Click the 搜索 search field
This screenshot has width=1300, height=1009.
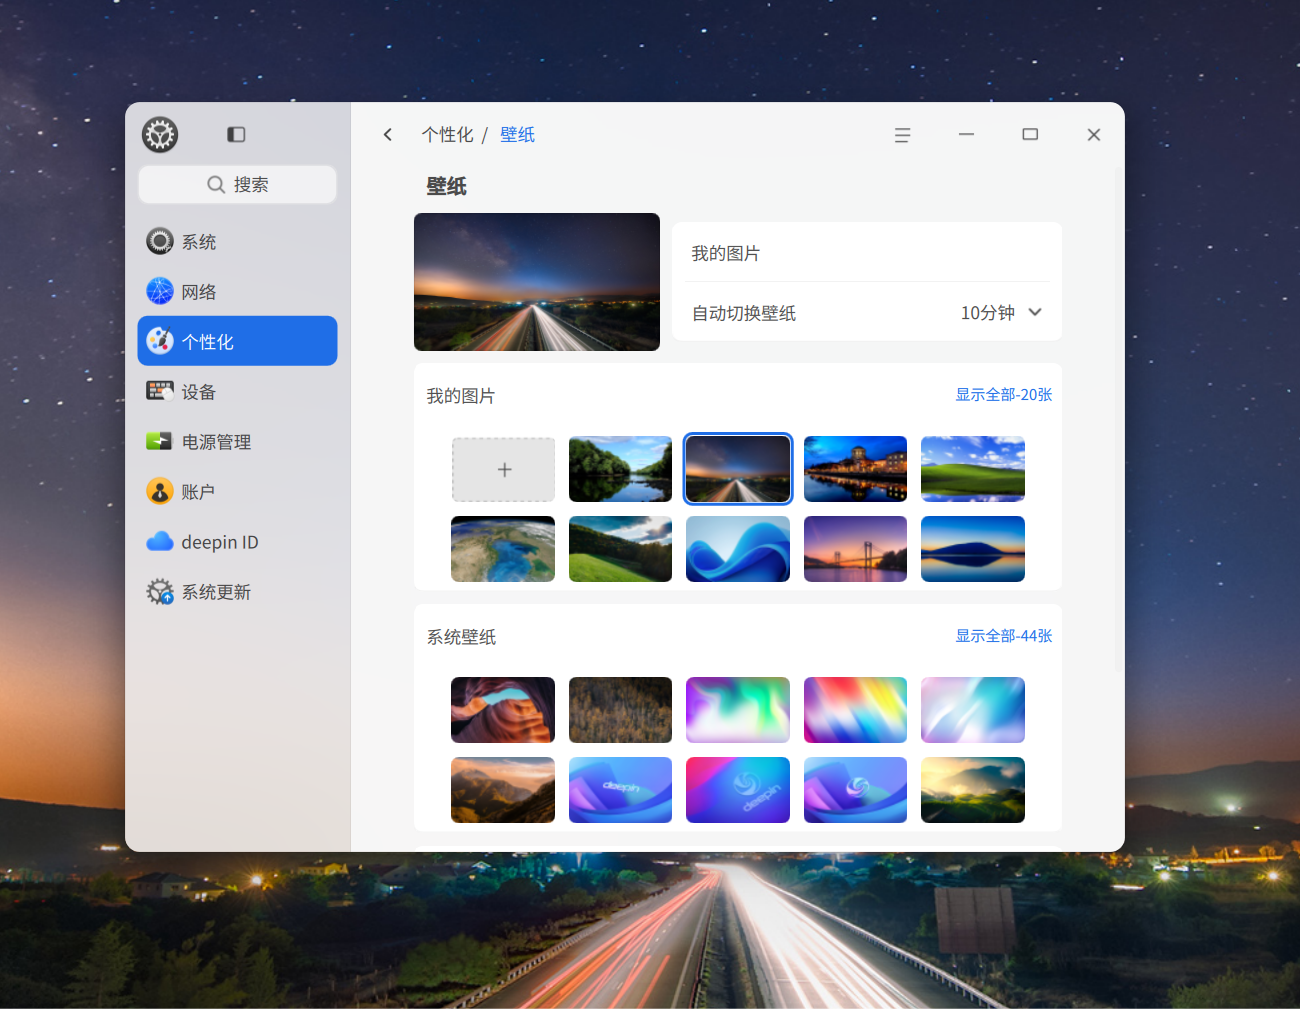[x=237, y=184]
